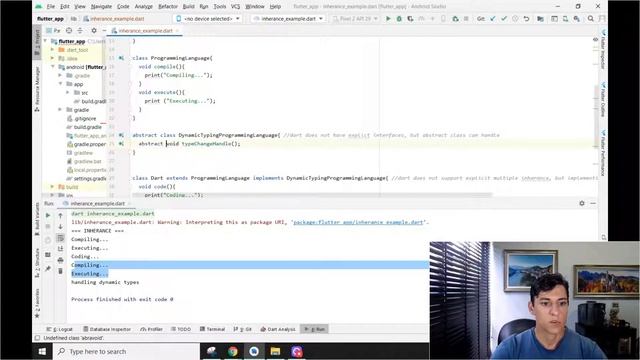Run the app with green play button
This screenshot has width=640, height=360.
[388, 19]
